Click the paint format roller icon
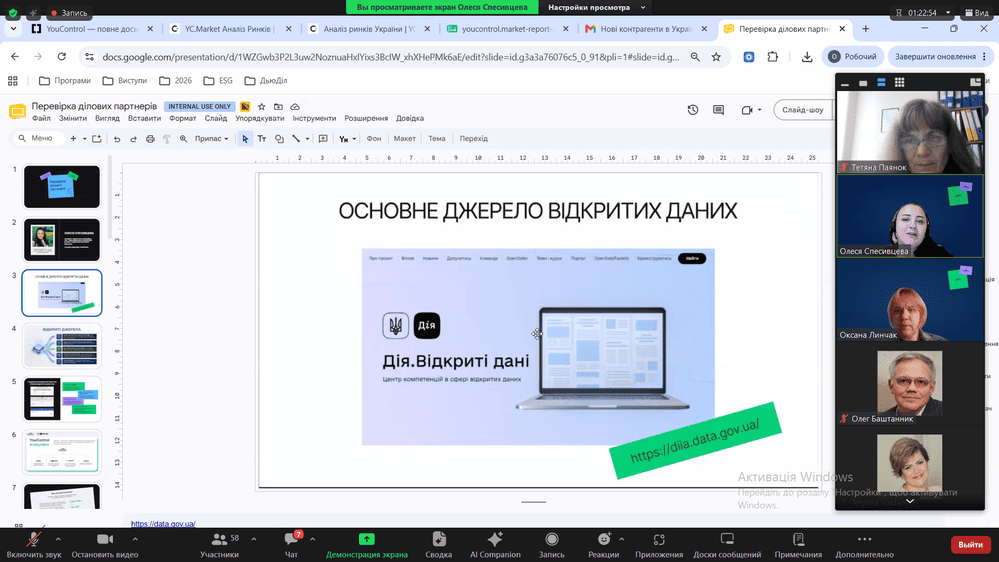Viewport: 999px width, 562px height. point(166,138)
